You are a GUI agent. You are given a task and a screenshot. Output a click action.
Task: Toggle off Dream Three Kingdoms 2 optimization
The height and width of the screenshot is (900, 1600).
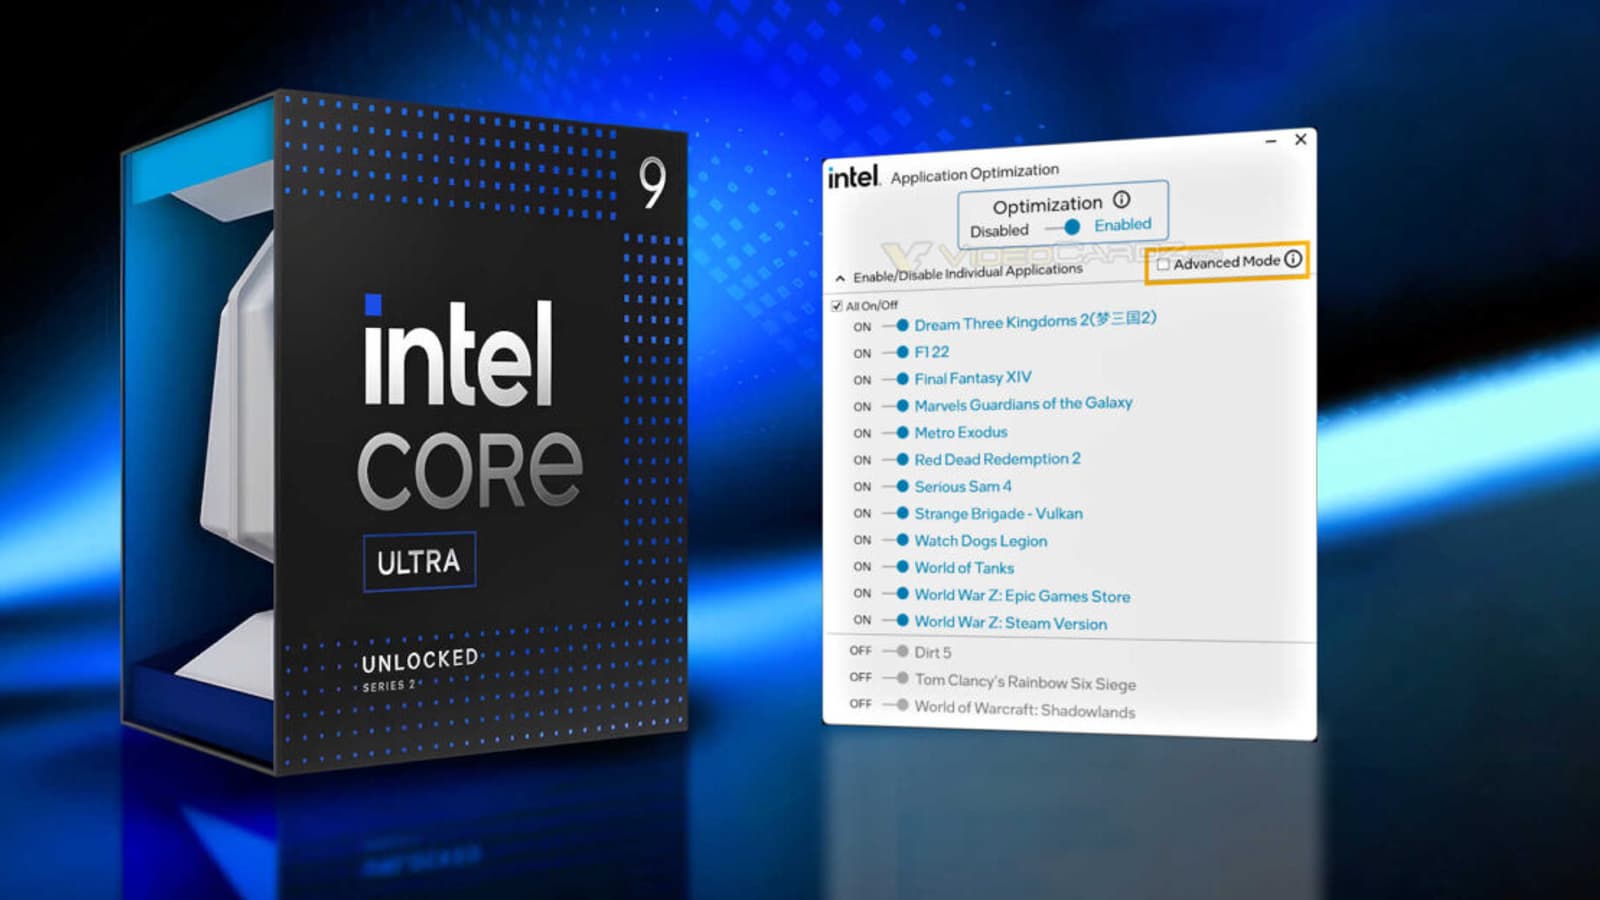pos(895,325)
